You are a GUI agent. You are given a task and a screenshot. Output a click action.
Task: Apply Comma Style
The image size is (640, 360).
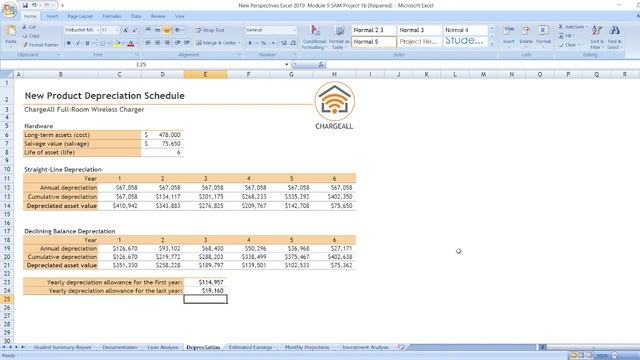tap(273, 43)
